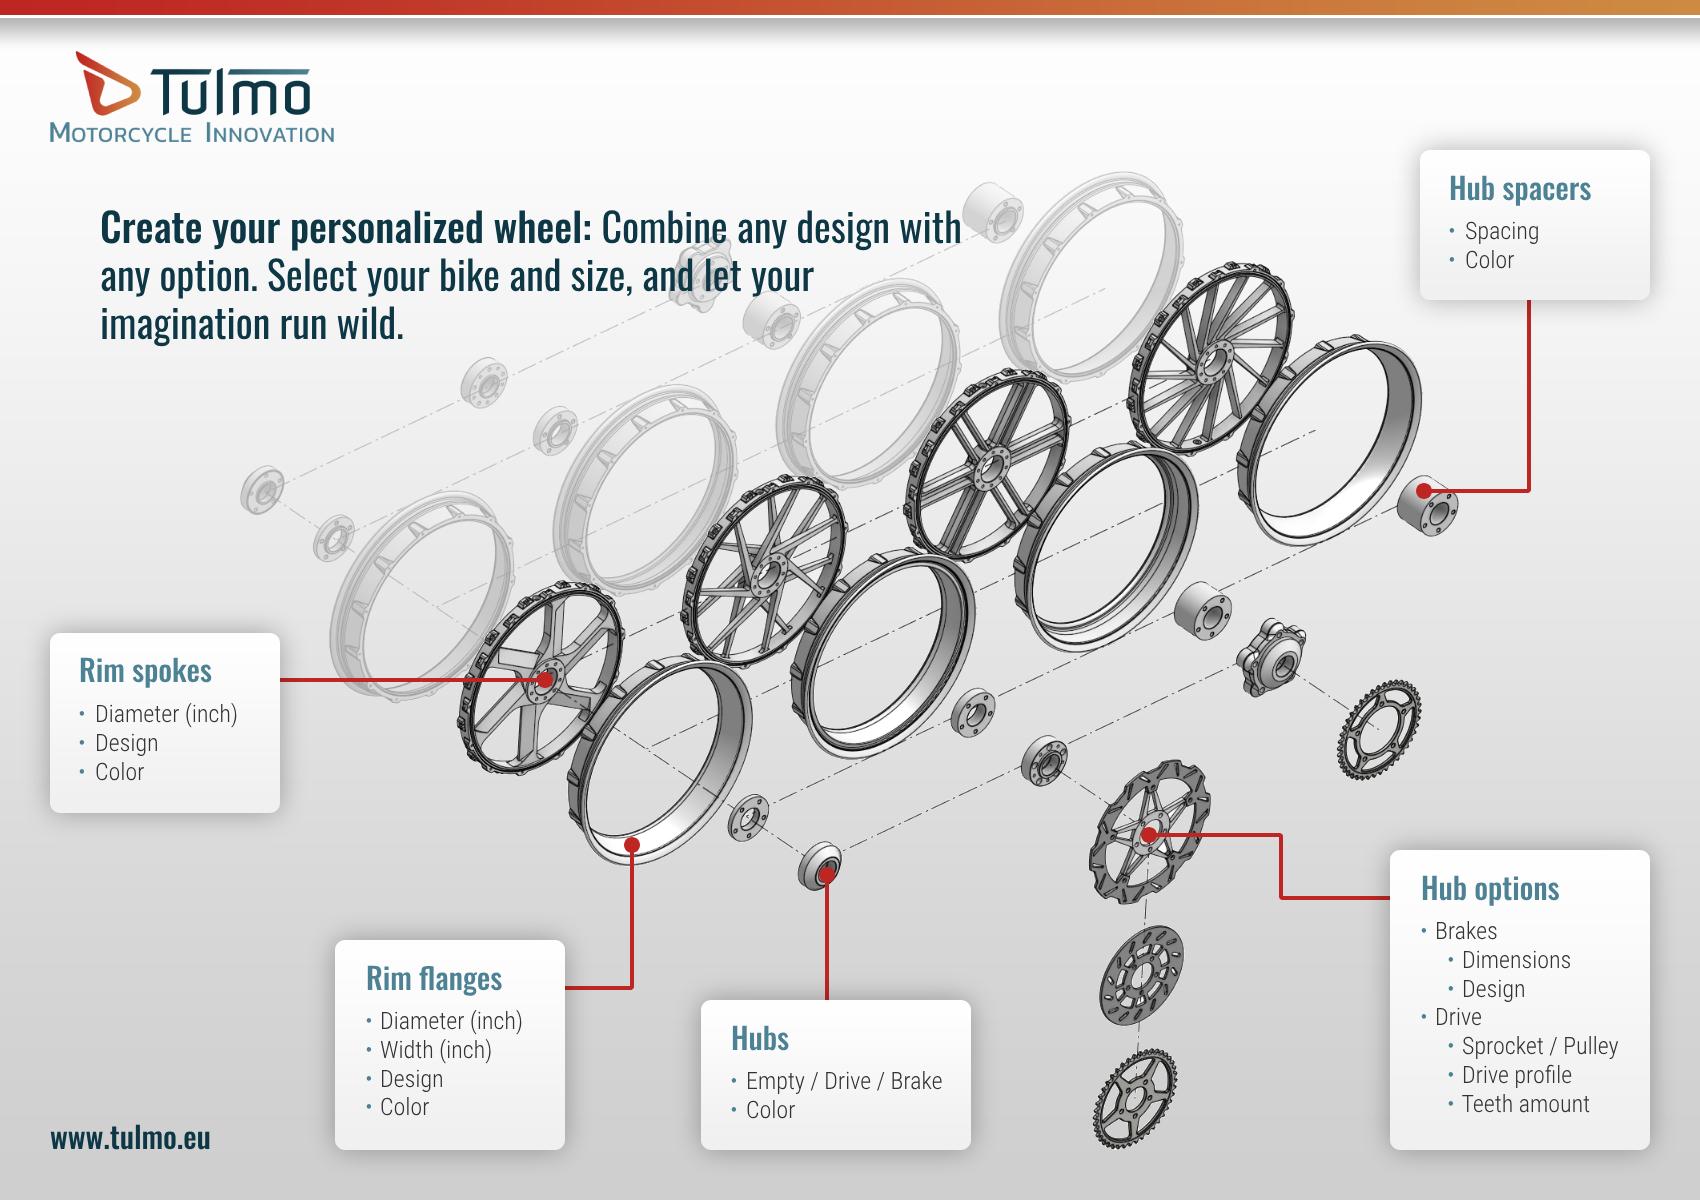
Task: Open the Rim flanges card heading
Action: click(433, 979)
